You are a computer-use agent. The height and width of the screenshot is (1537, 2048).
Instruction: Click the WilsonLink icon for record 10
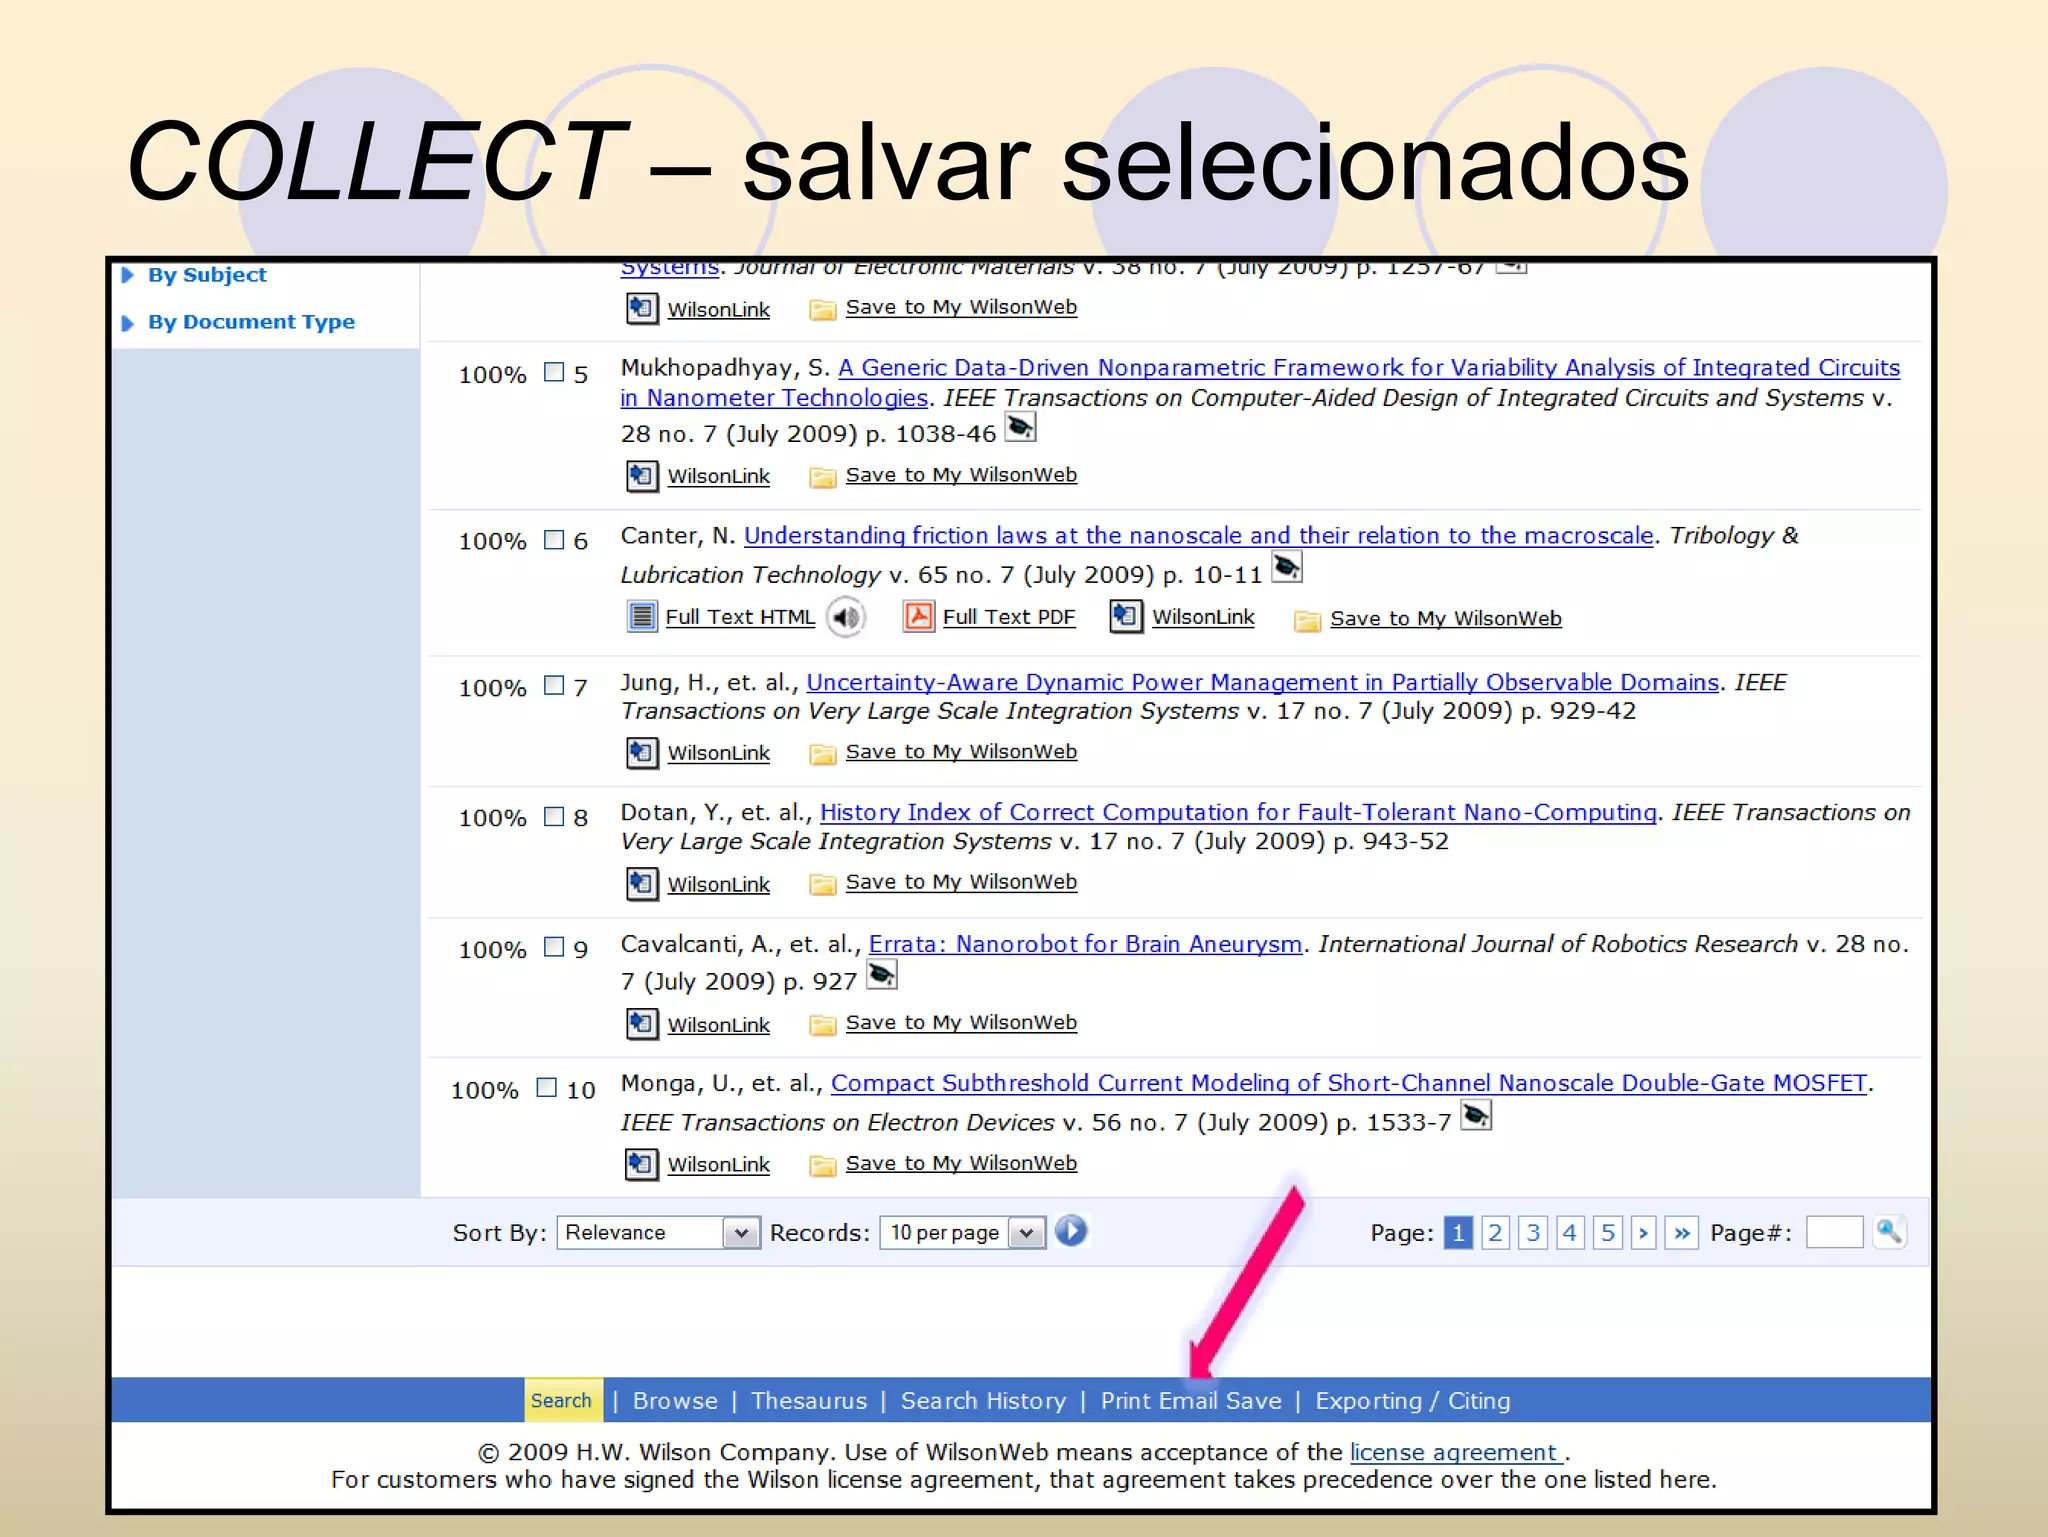pyautogui.click(x=642, y=1164)
